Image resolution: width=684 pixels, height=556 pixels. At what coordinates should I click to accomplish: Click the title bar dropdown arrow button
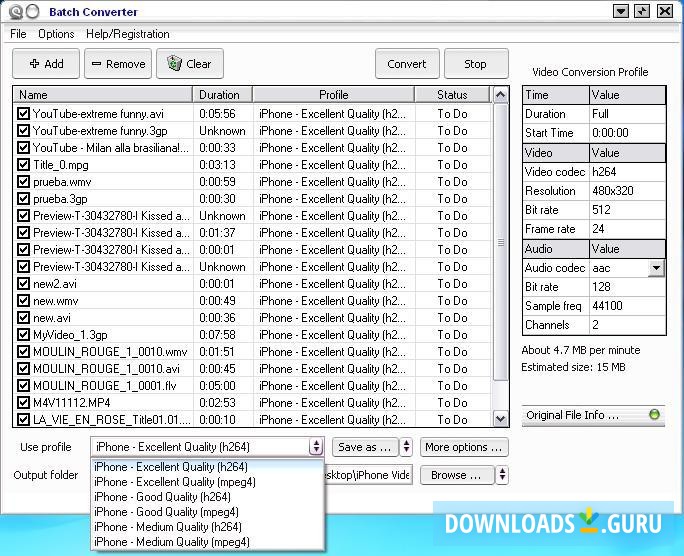pos(620,11)
